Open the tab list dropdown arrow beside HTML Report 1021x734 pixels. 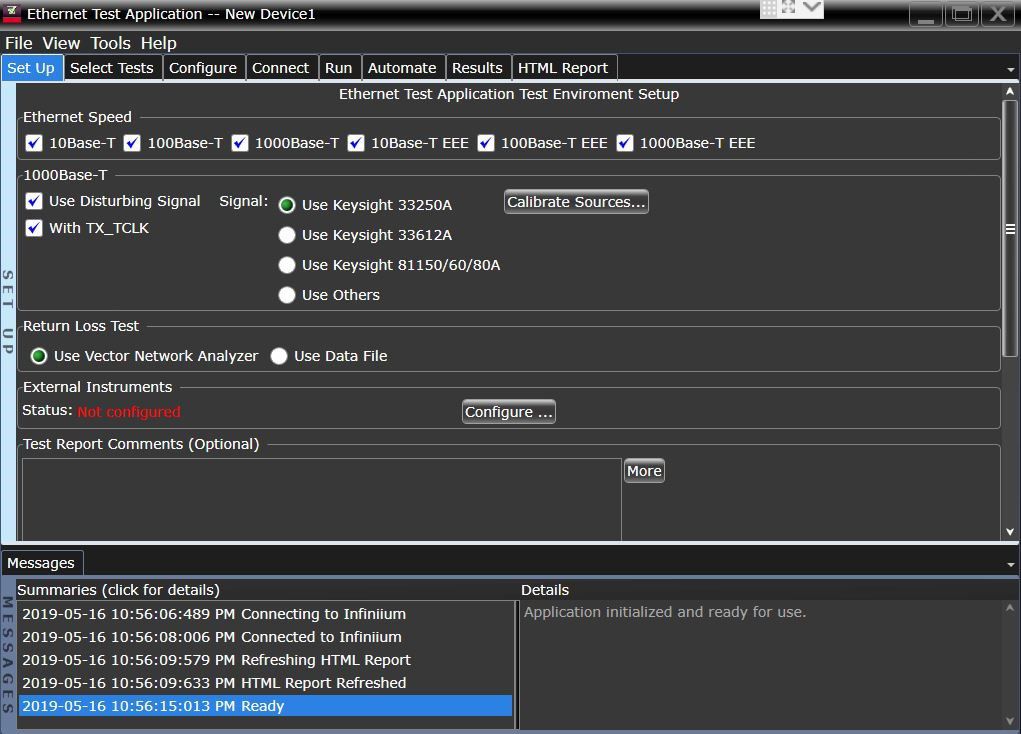(x=1010, y=69)
